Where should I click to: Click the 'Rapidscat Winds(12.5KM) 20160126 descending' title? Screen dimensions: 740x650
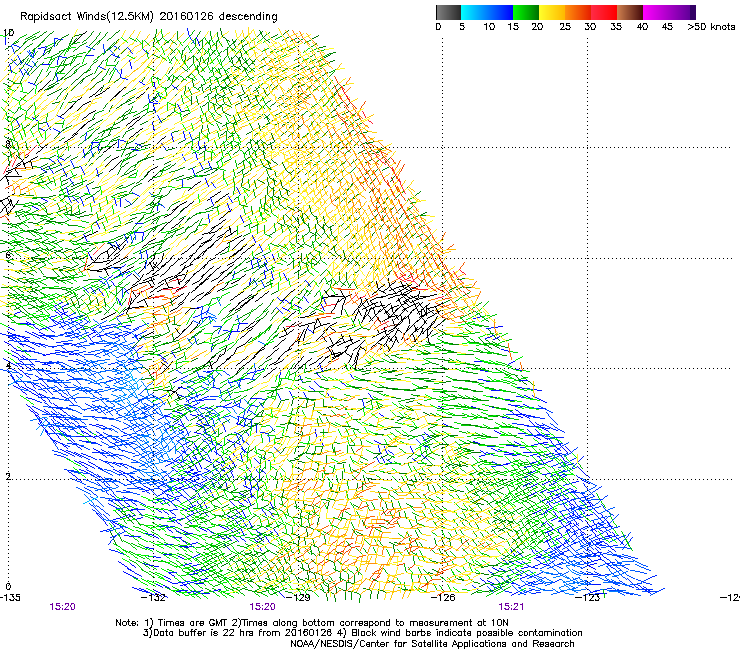coord(149,16)
